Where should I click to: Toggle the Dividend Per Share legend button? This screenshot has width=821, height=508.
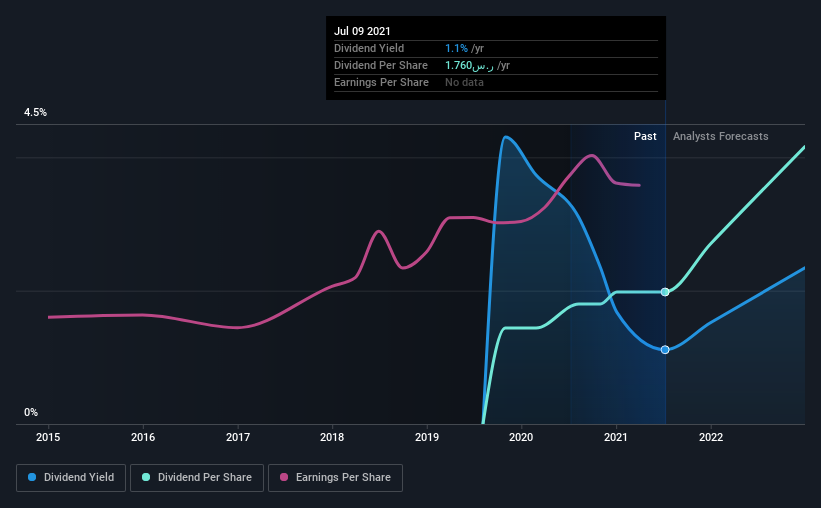[197, 478]
